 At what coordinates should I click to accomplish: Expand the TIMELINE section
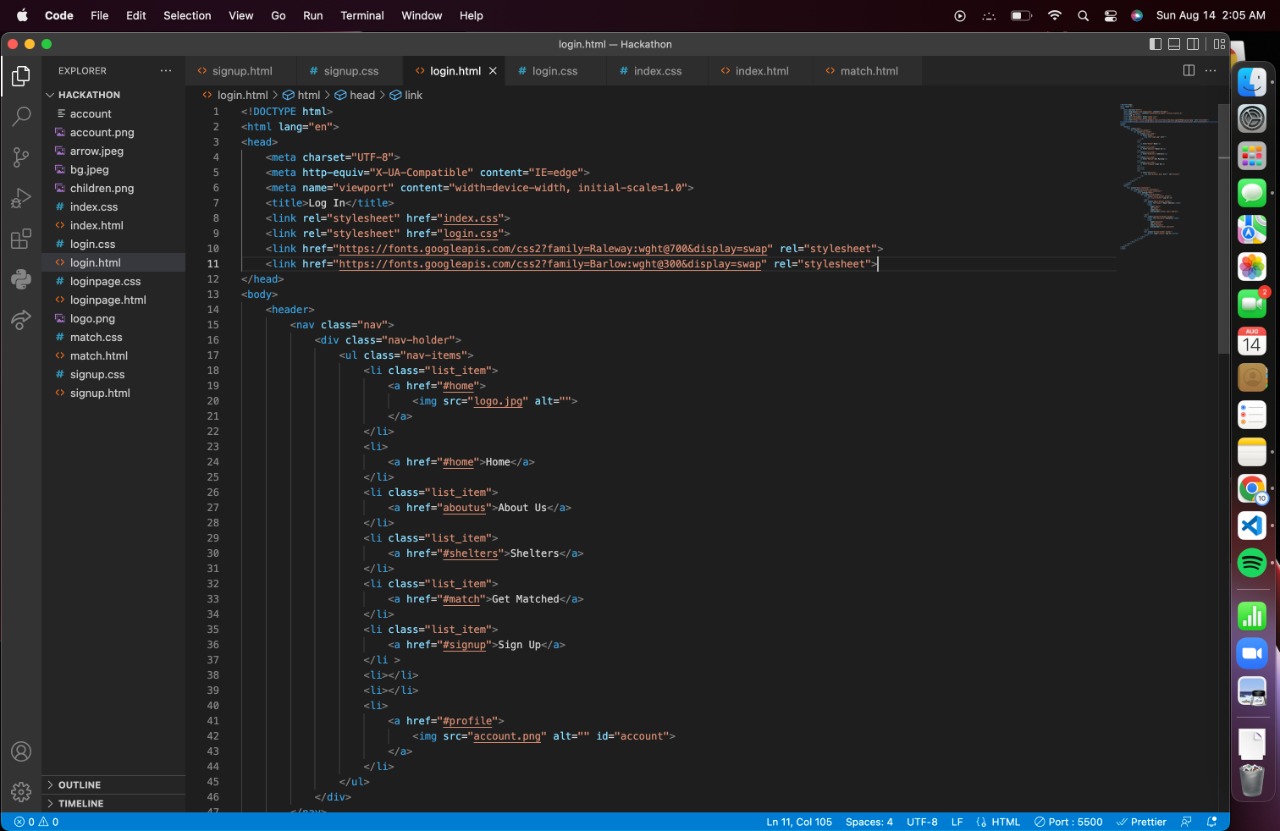click(113, 803)
